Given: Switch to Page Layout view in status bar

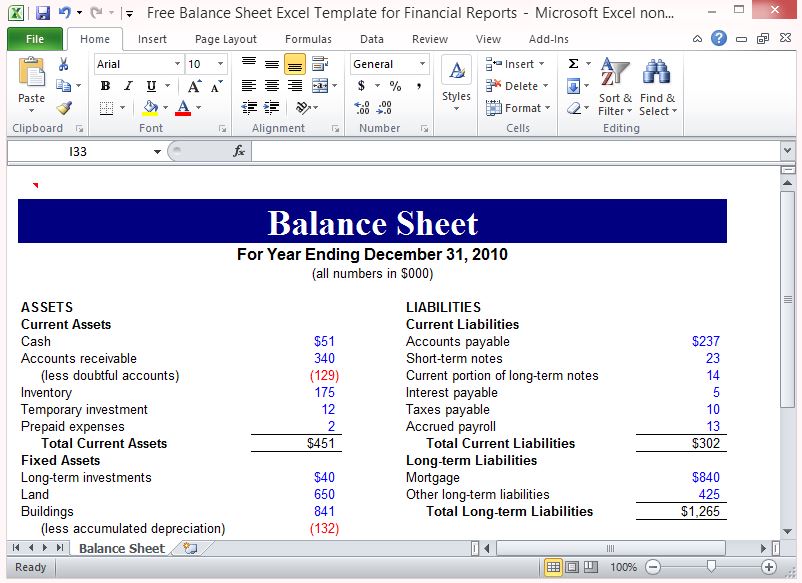Looking at the screenshot, I should 574,567.
